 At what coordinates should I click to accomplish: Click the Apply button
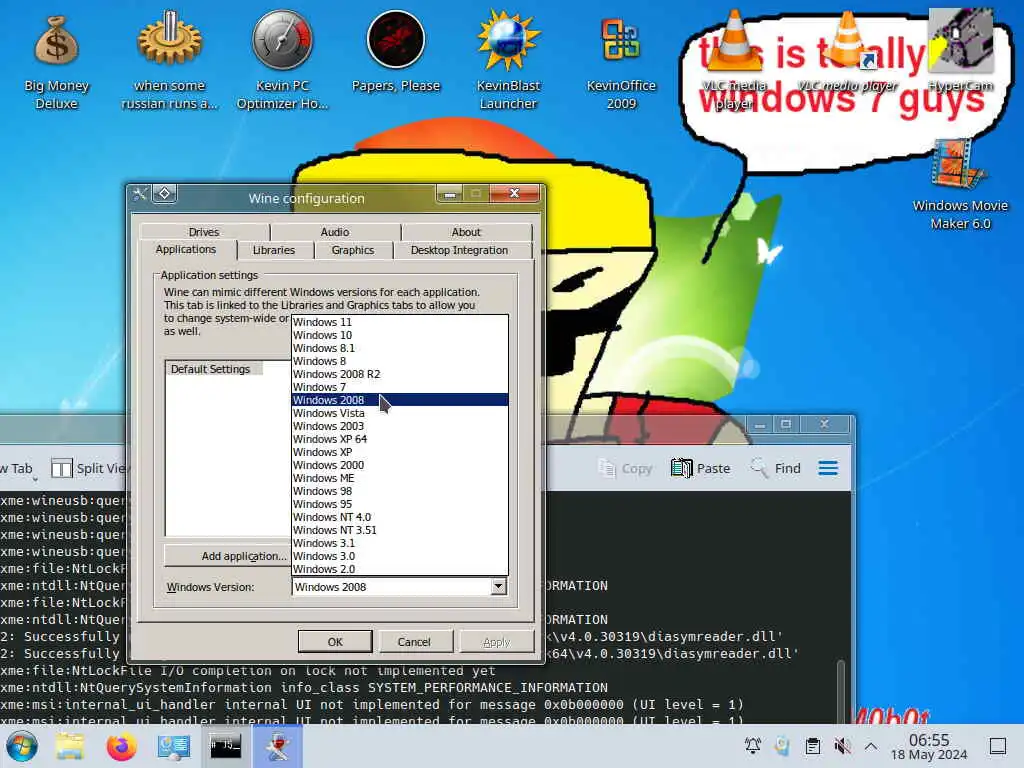click(496, 642)
